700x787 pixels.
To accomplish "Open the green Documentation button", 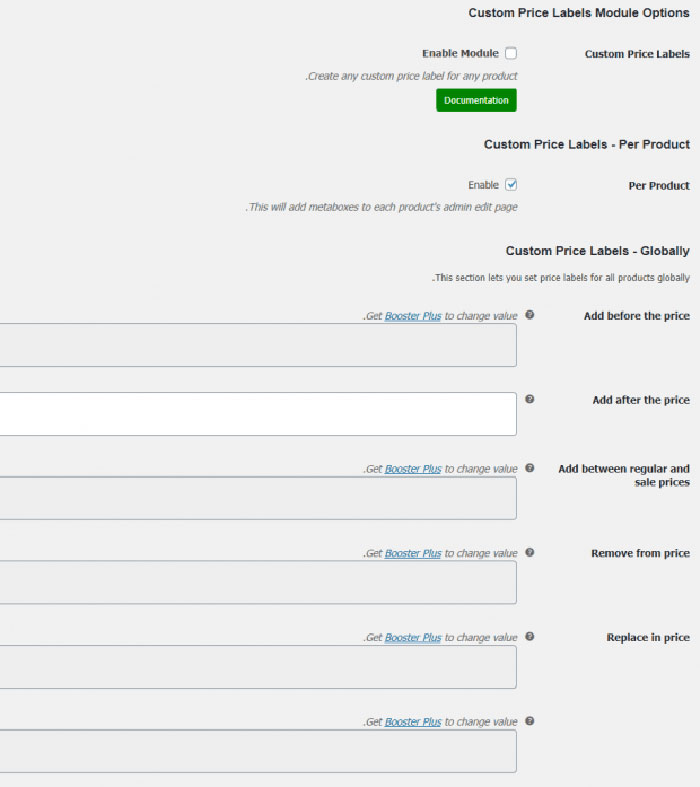I will (476, 100).
